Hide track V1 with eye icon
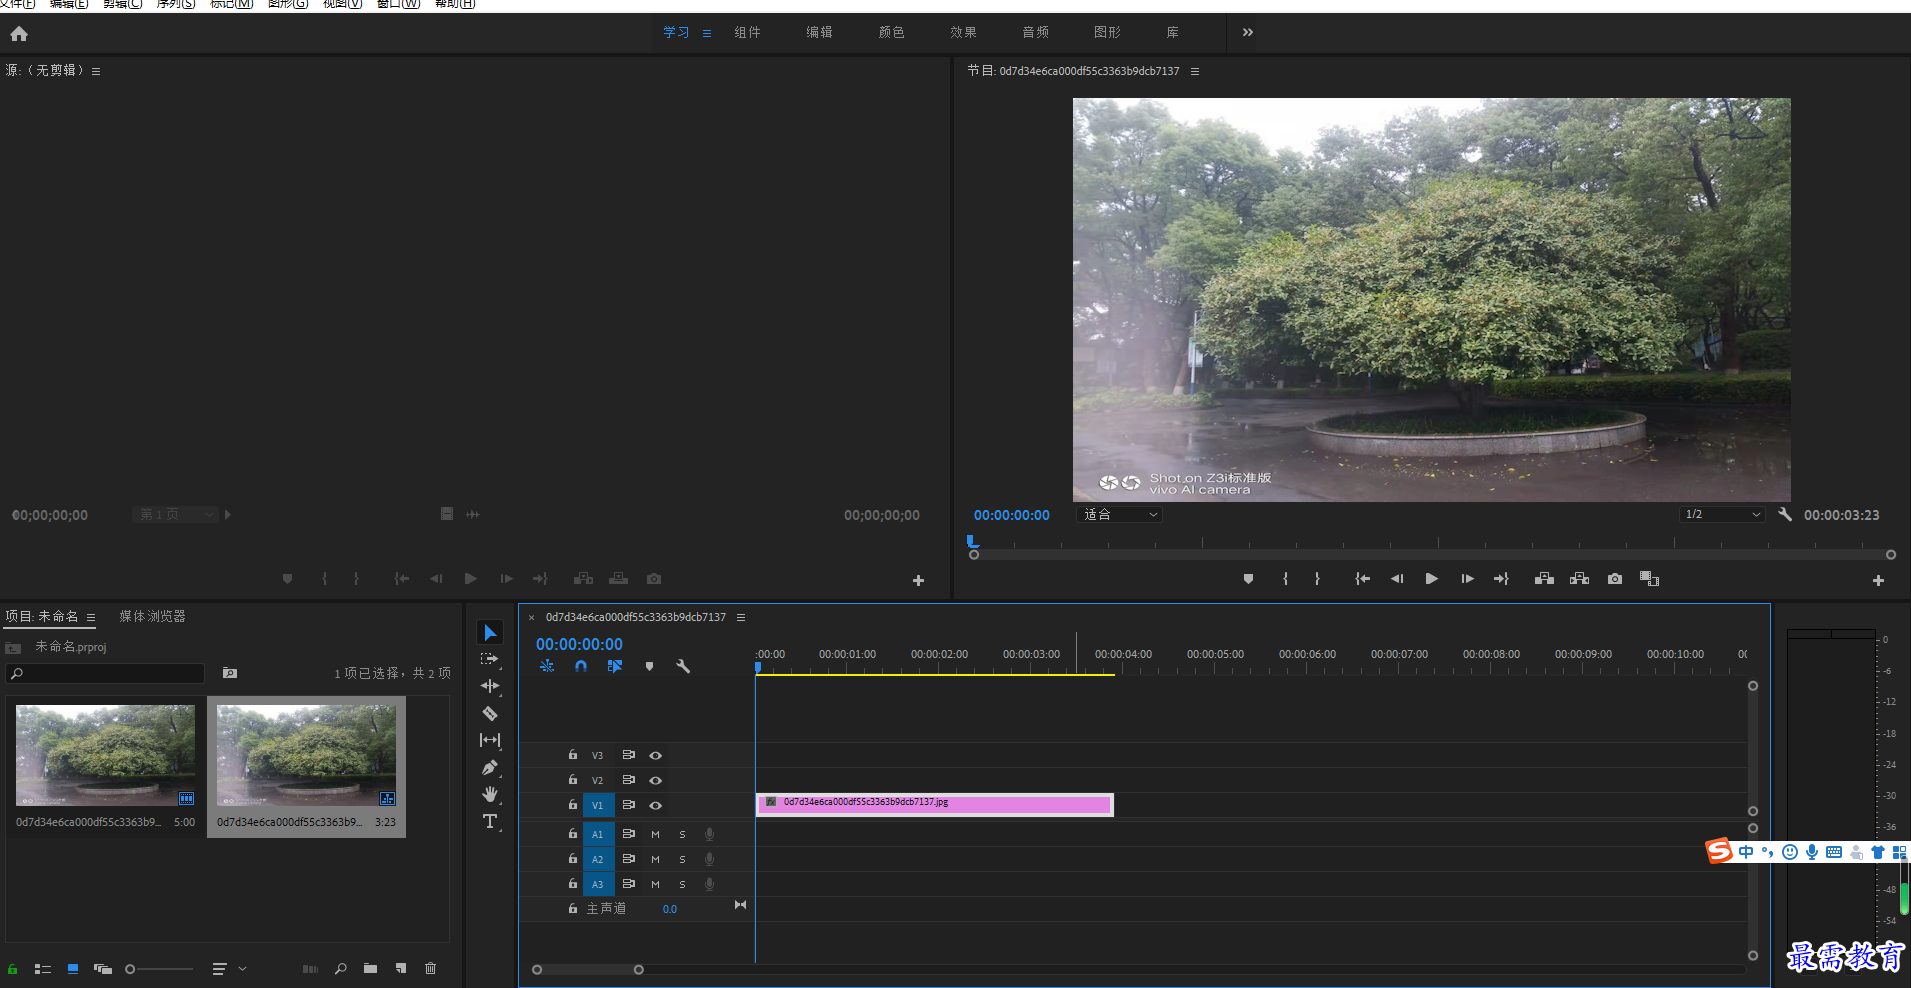Viewport: 1911px width, 988px height. pos(655,805)
